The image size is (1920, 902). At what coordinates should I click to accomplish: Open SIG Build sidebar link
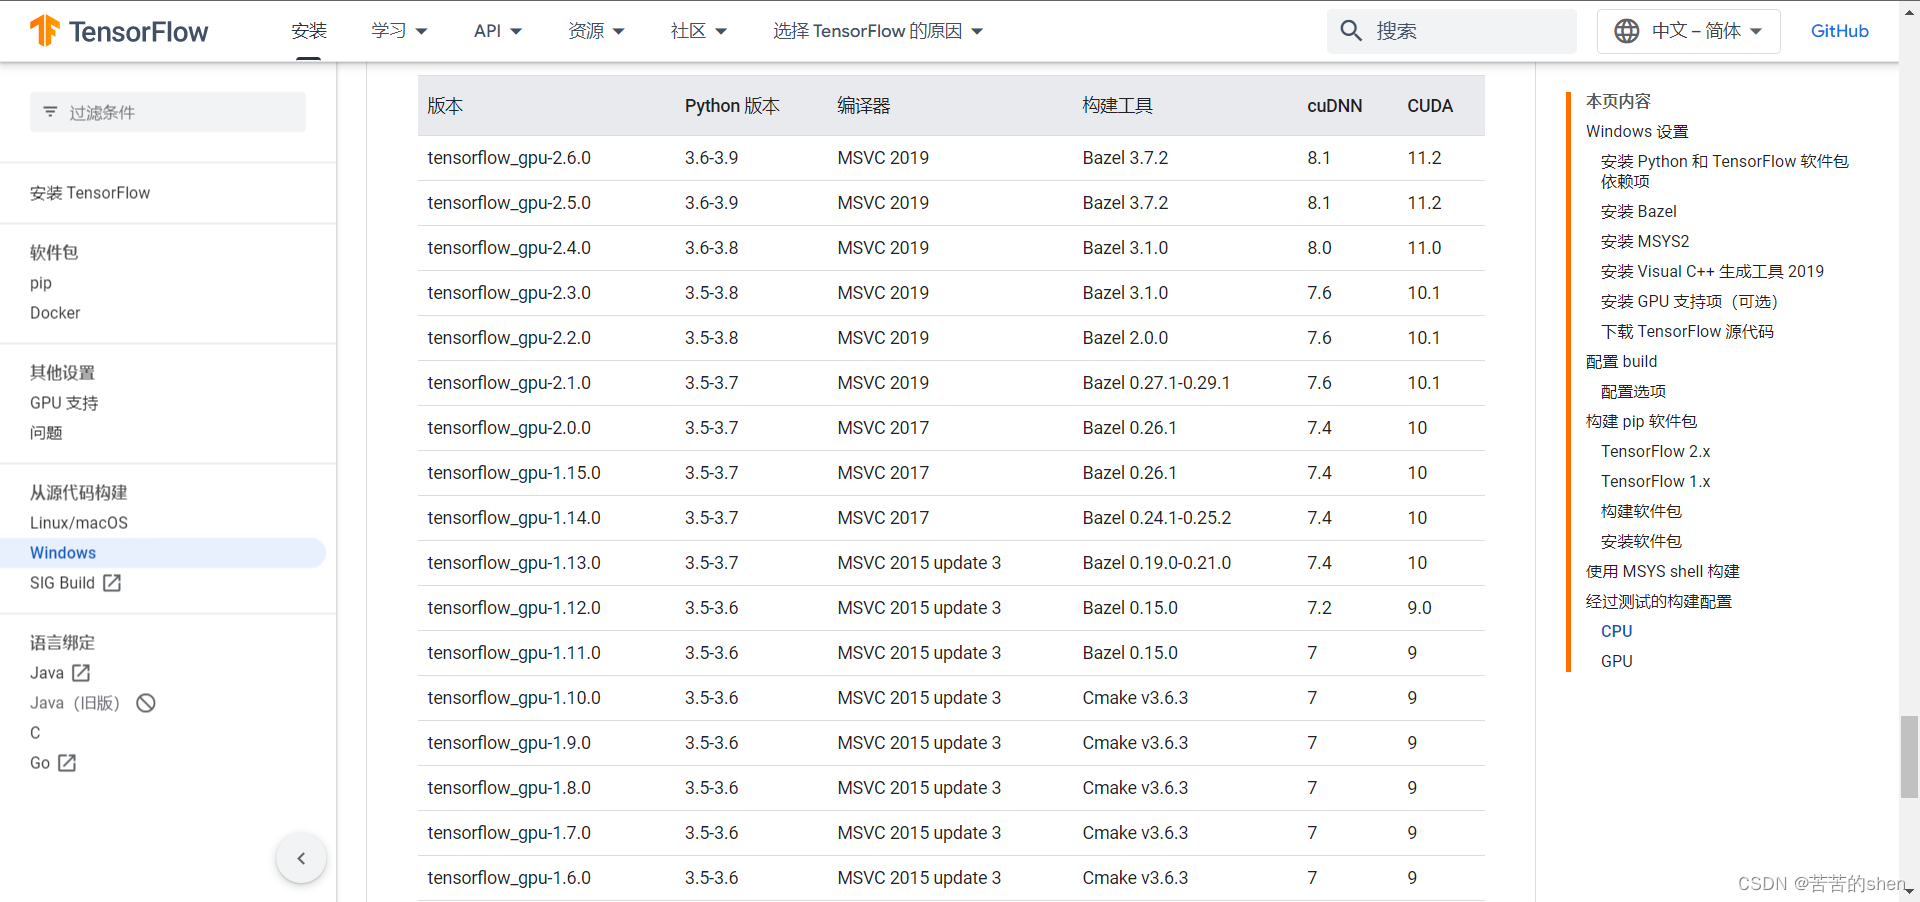pos(62,583)
